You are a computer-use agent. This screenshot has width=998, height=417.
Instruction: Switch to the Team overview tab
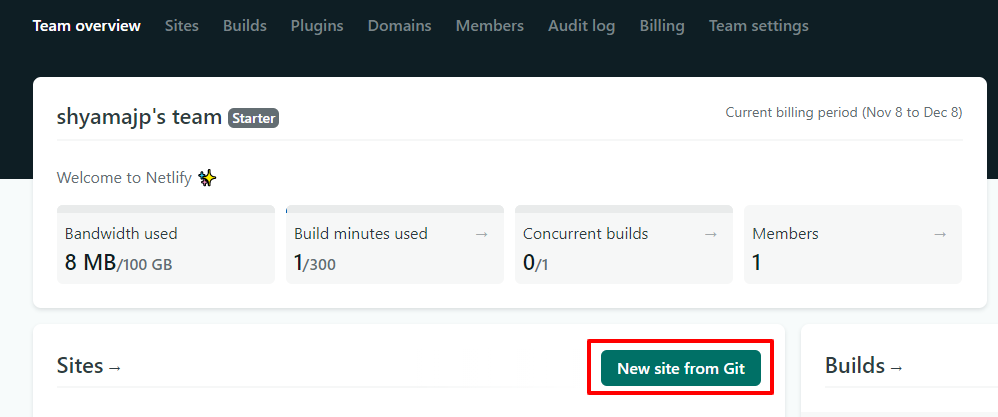[x=86, y=26]
